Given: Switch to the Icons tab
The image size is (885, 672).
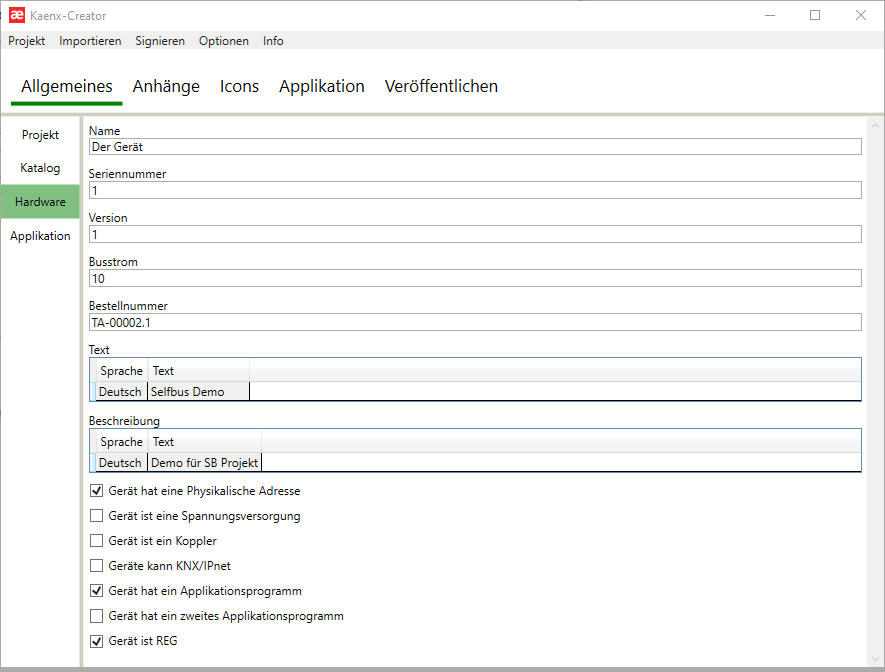Looking at the screenshot, I should [239, 87].
